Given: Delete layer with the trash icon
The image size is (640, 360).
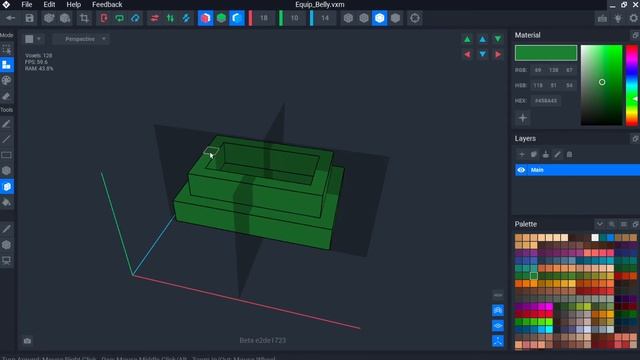Looking at the screenshot, I should [569, 154].
